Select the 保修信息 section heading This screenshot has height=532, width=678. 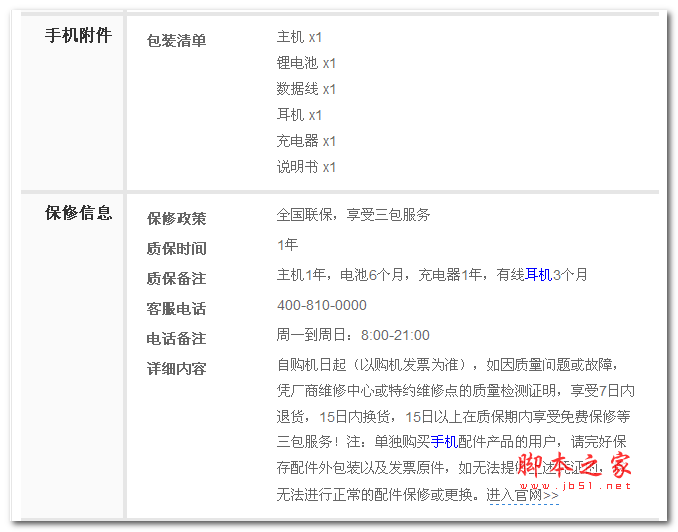pyautogui.click(x=78, y=213)
